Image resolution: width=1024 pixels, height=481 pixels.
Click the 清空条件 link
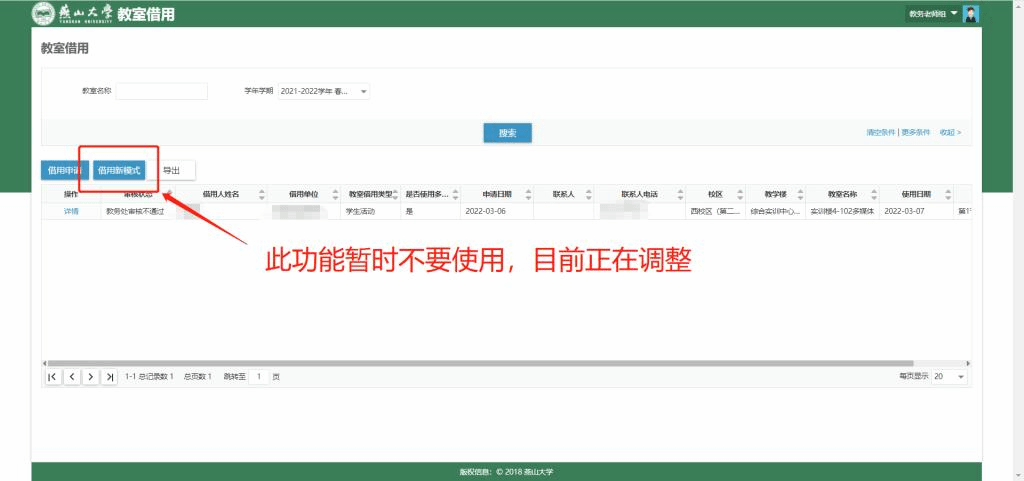[880, 132]
